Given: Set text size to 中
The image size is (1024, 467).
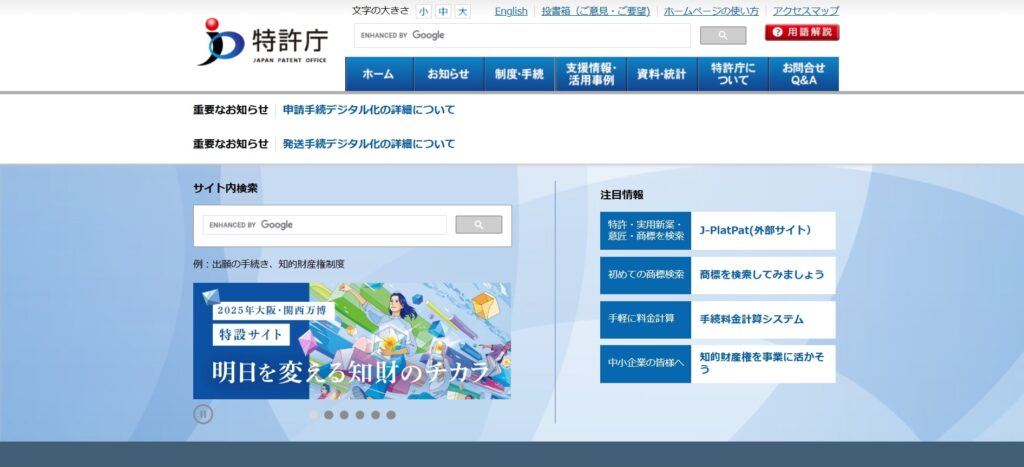Looking at the screenshot, I should point(443,12).
